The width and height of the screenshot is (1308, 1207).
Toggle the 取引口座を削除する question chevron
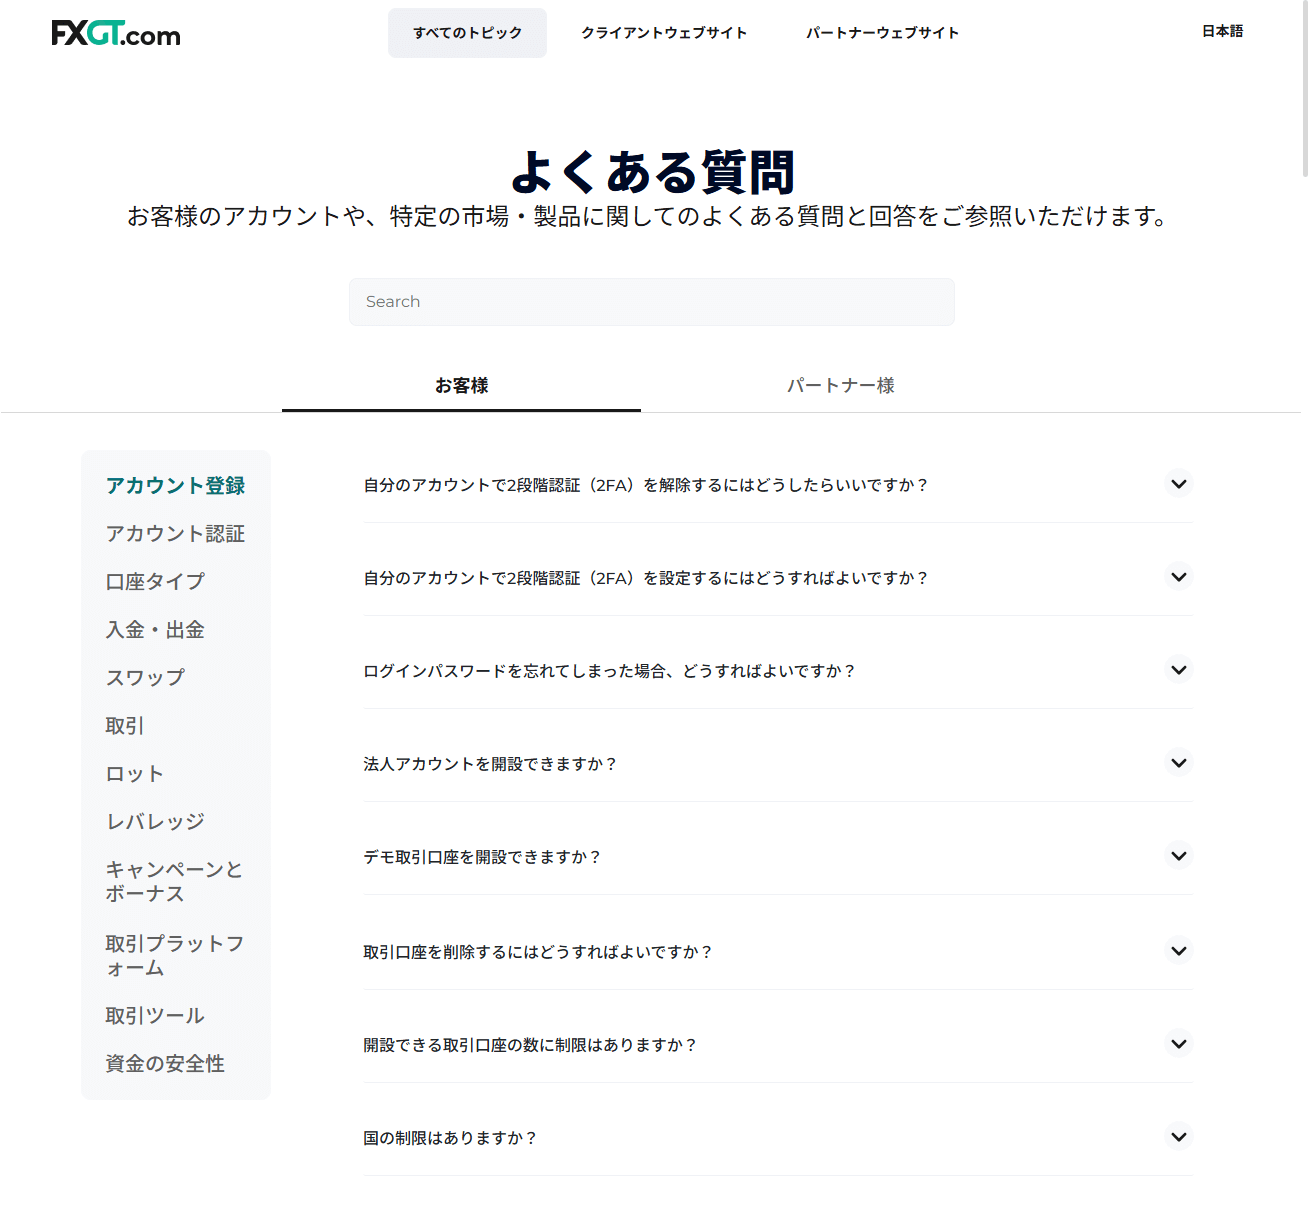1179,951
